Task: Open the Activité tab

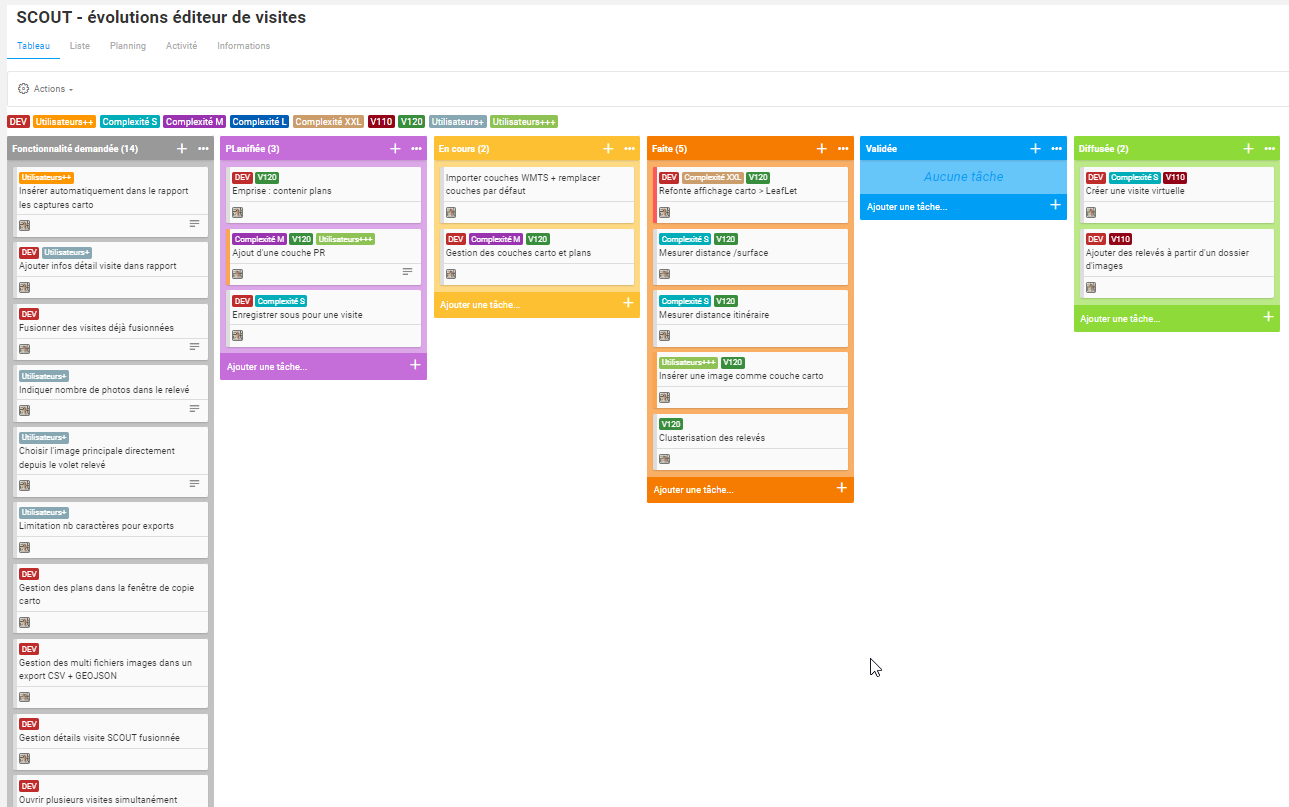Action: pyautogui.click(x=181, y=46)
